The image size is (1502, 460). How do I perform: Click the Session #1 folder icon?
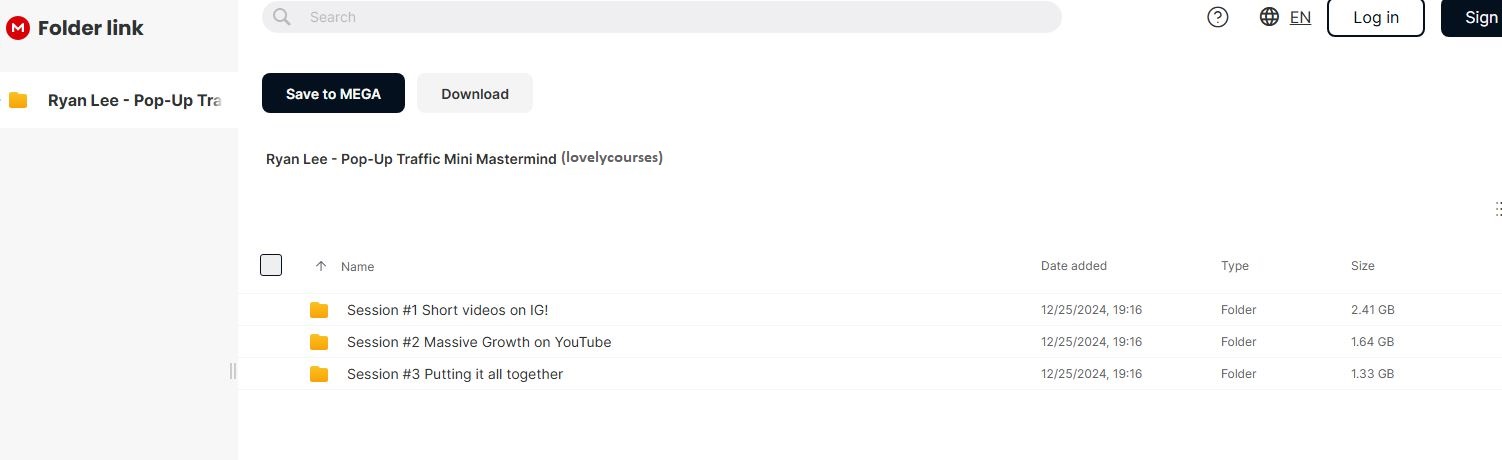tap(319, 310)
